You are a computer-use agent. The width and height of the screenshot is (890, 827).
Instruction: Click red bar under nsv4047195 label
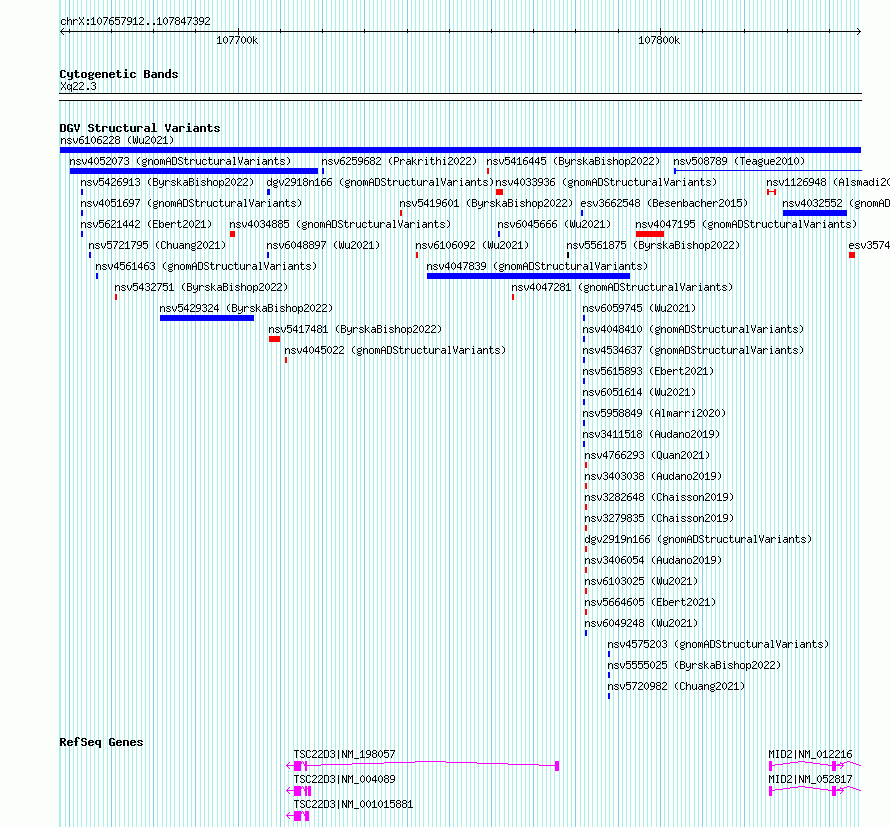click(650, 234)
